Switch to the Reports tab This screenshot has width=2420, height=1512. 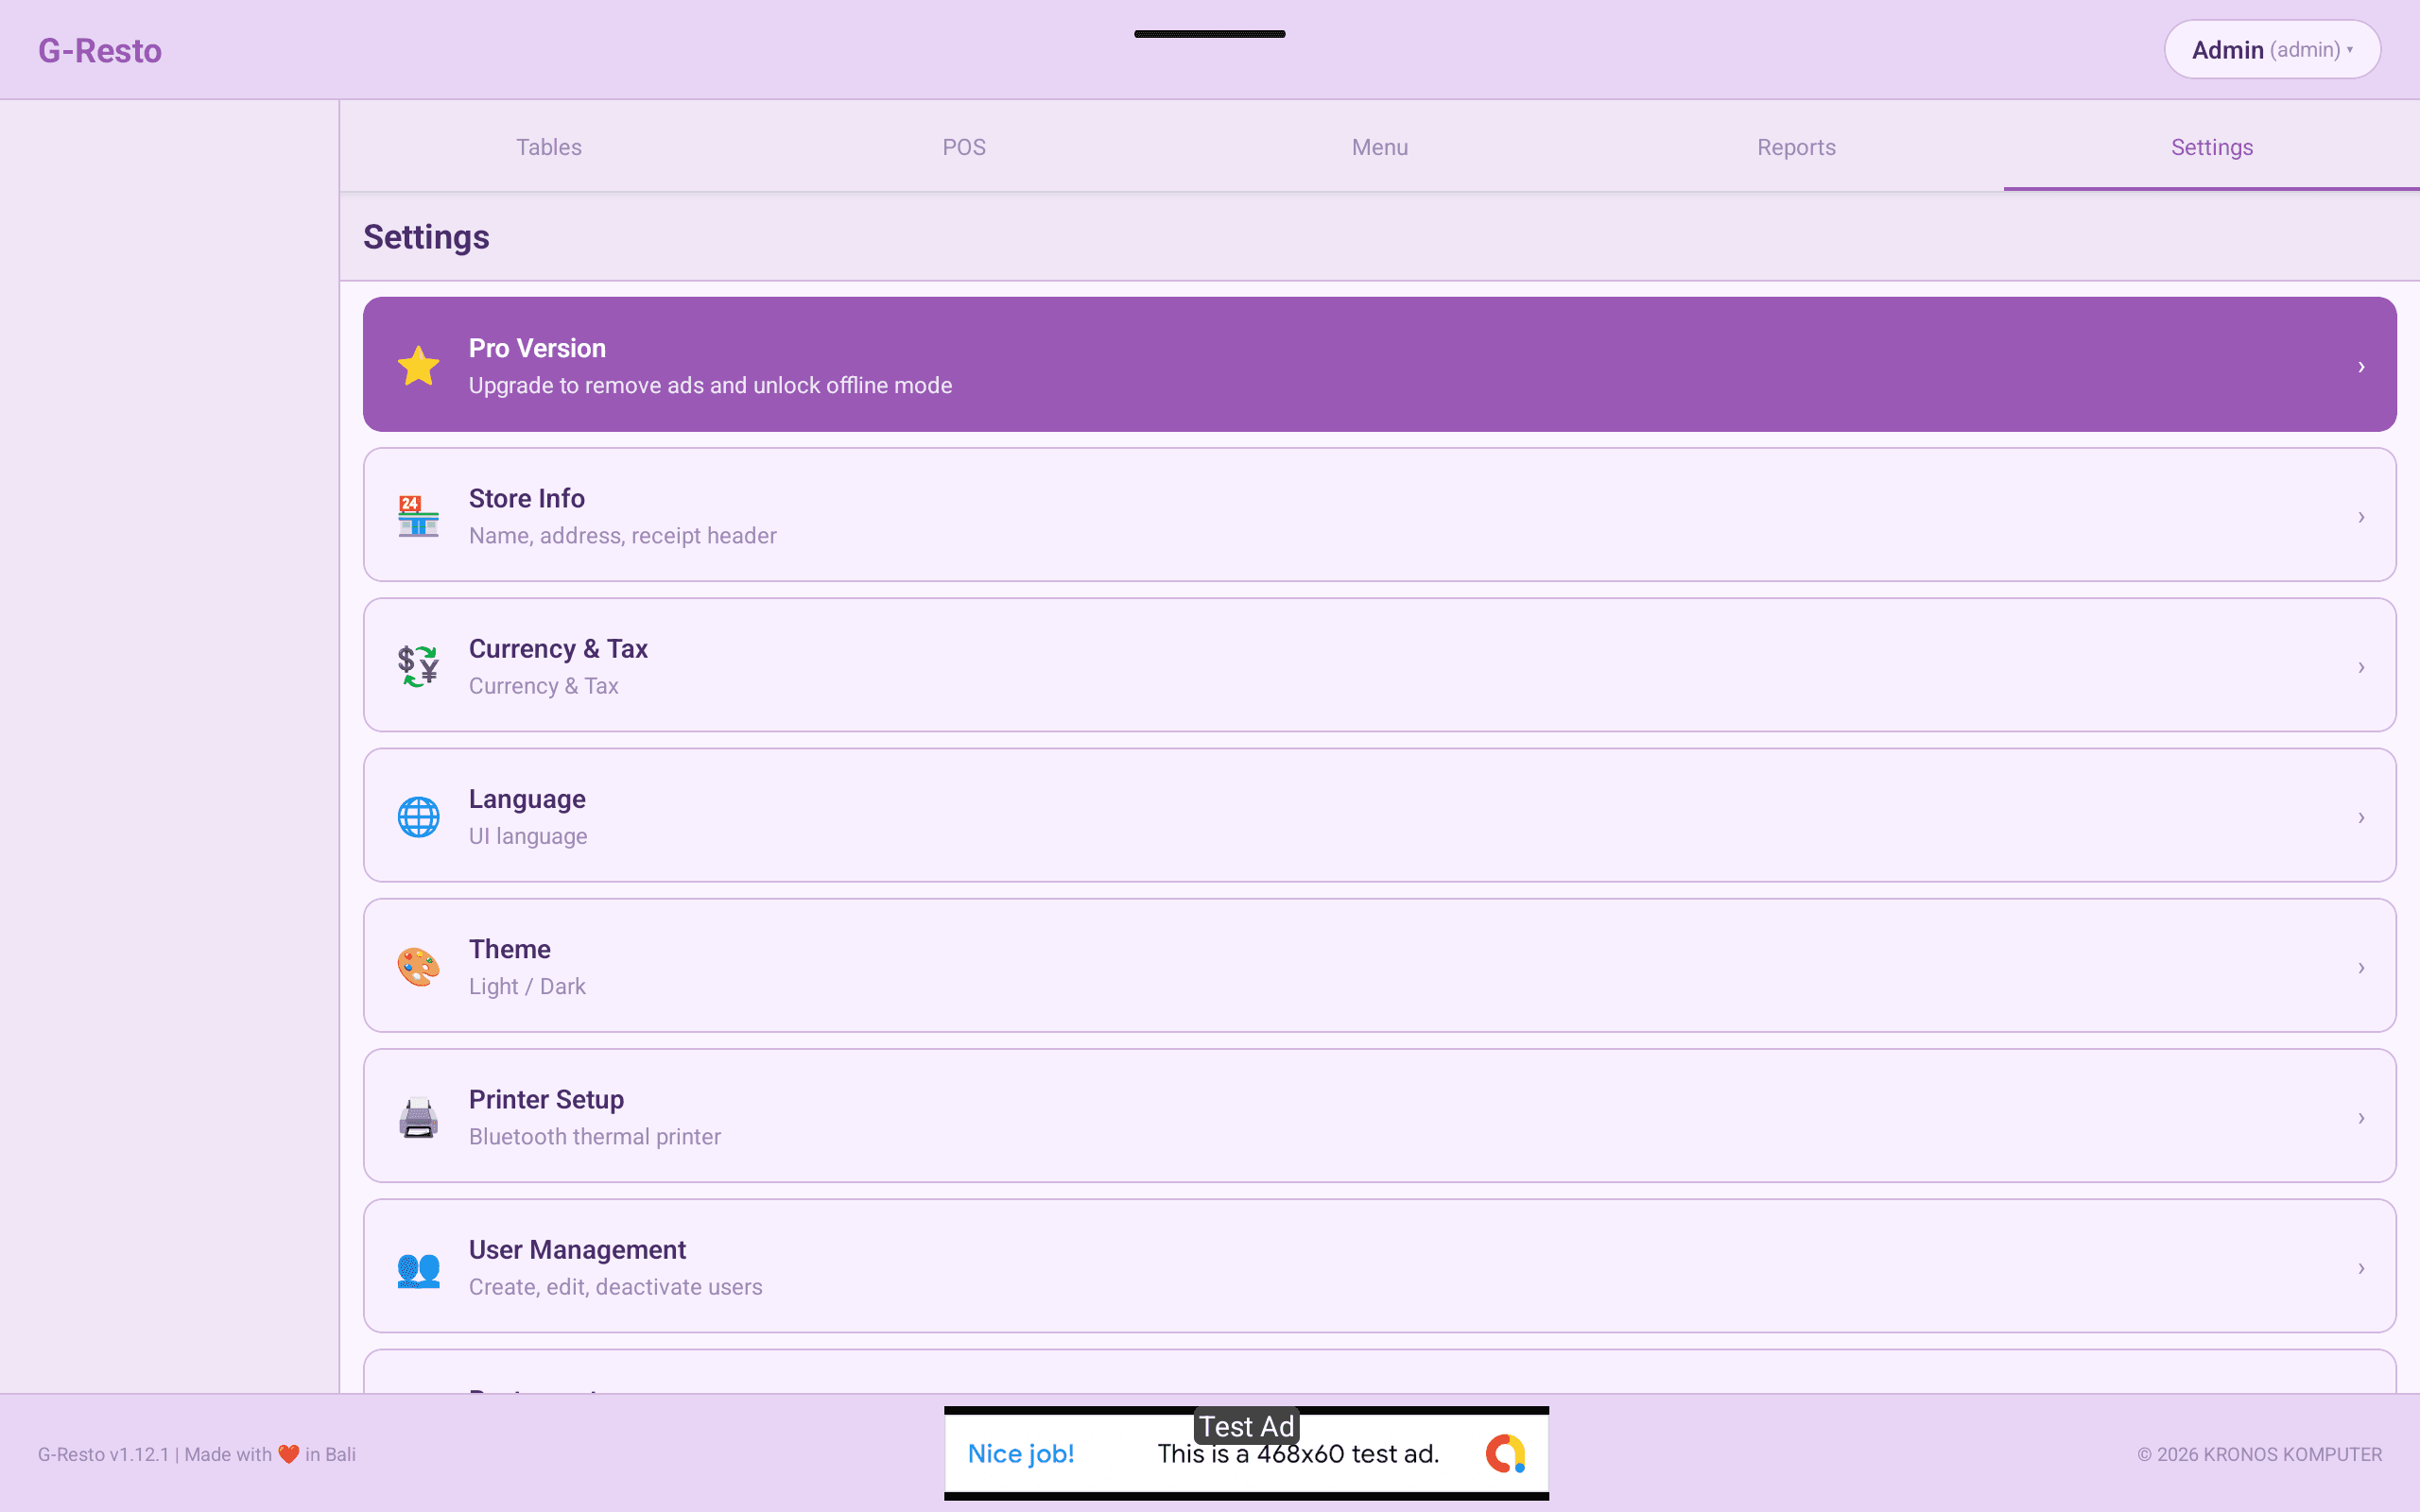pyautogui.click(x=1796, y=147)
